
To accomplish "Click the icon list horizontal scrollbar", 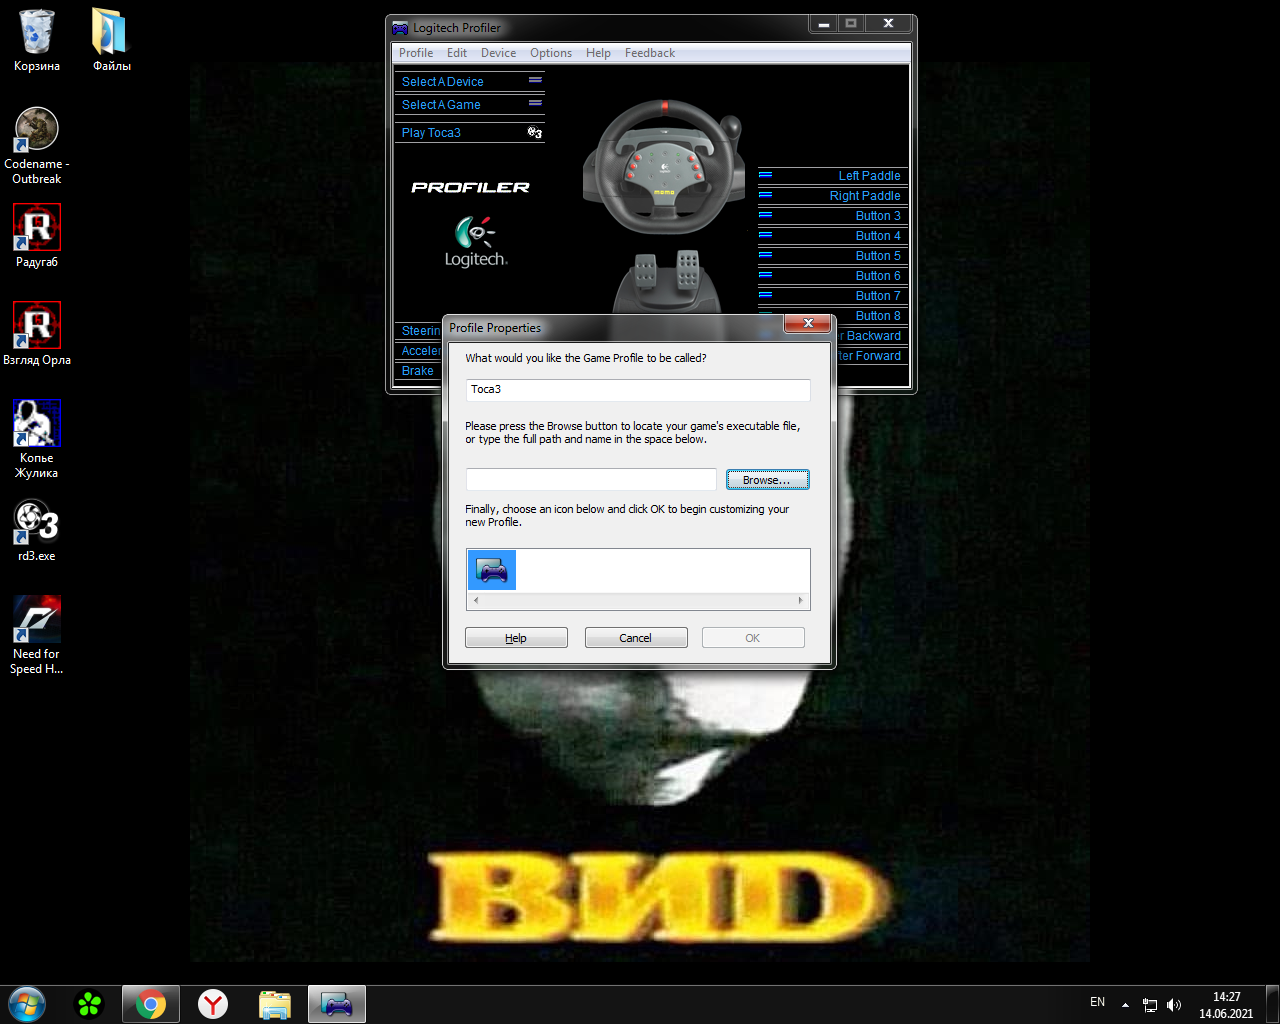I will [638, 600].
